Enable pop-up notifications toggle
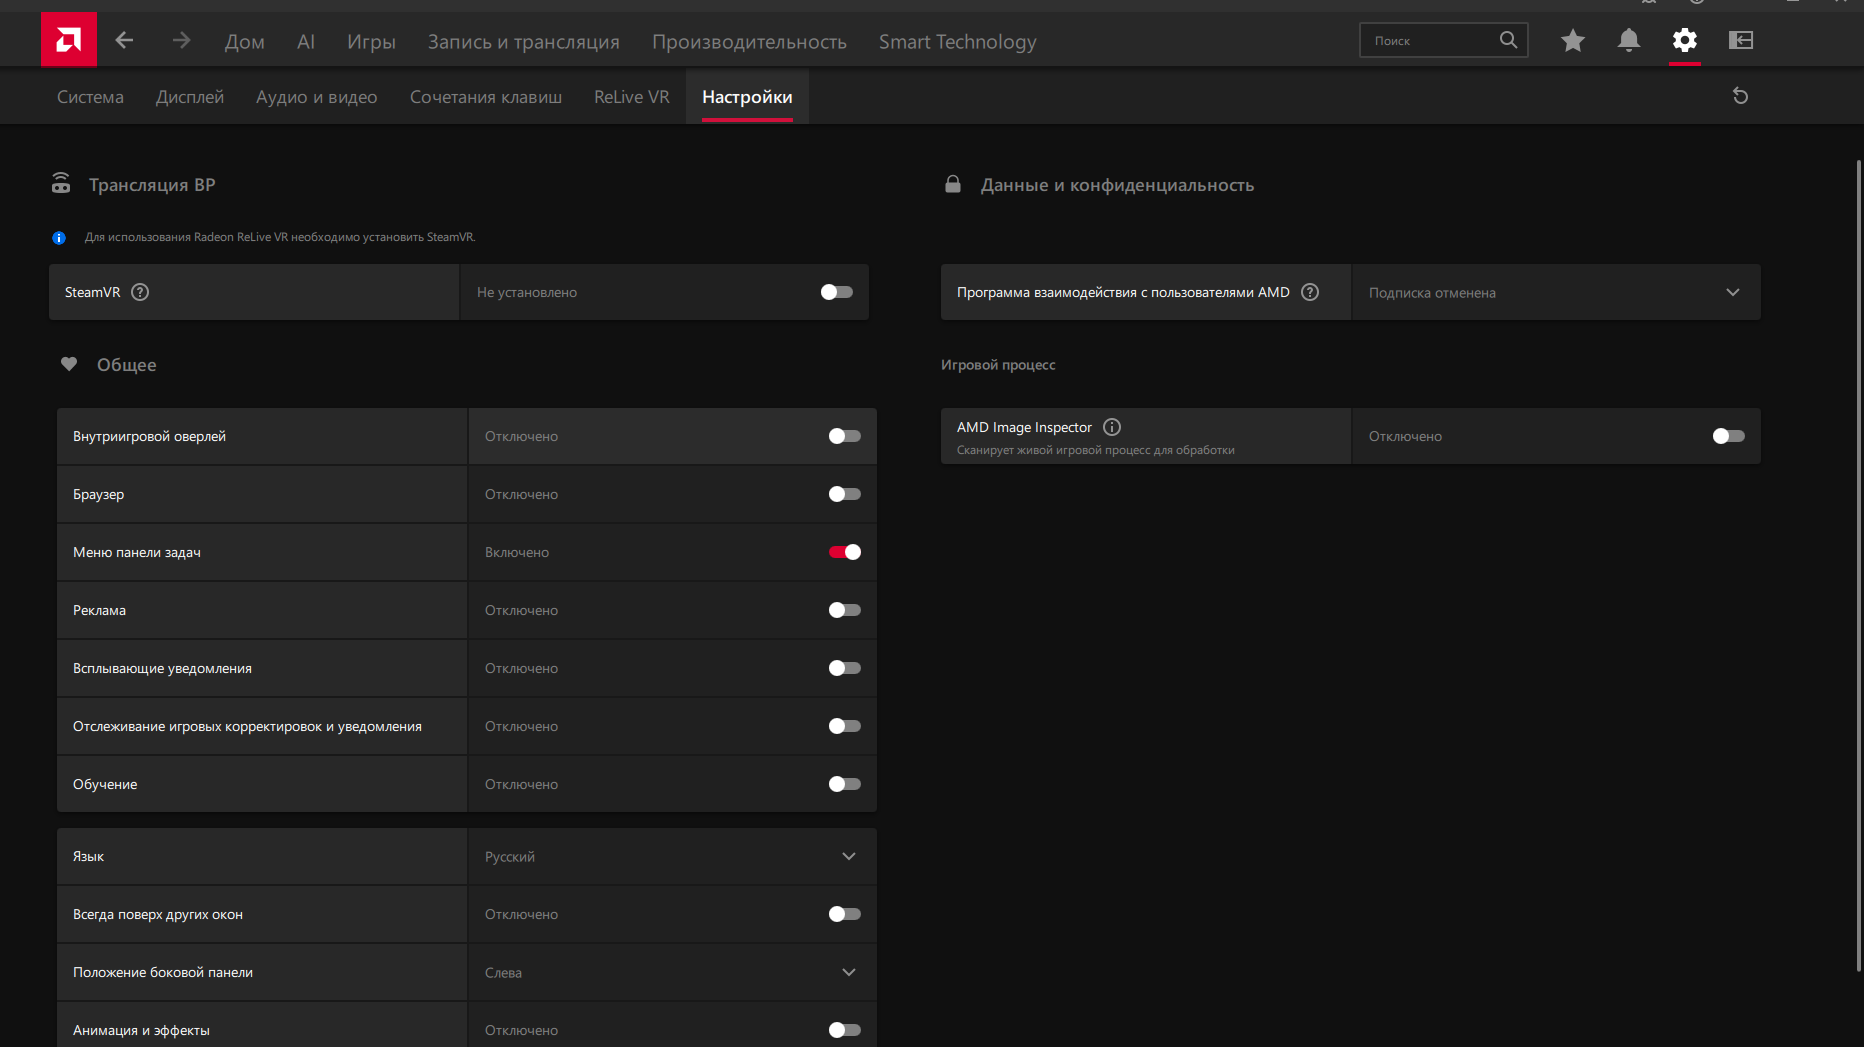Viewport: 1864px width, 1047px height. point(844,668)
